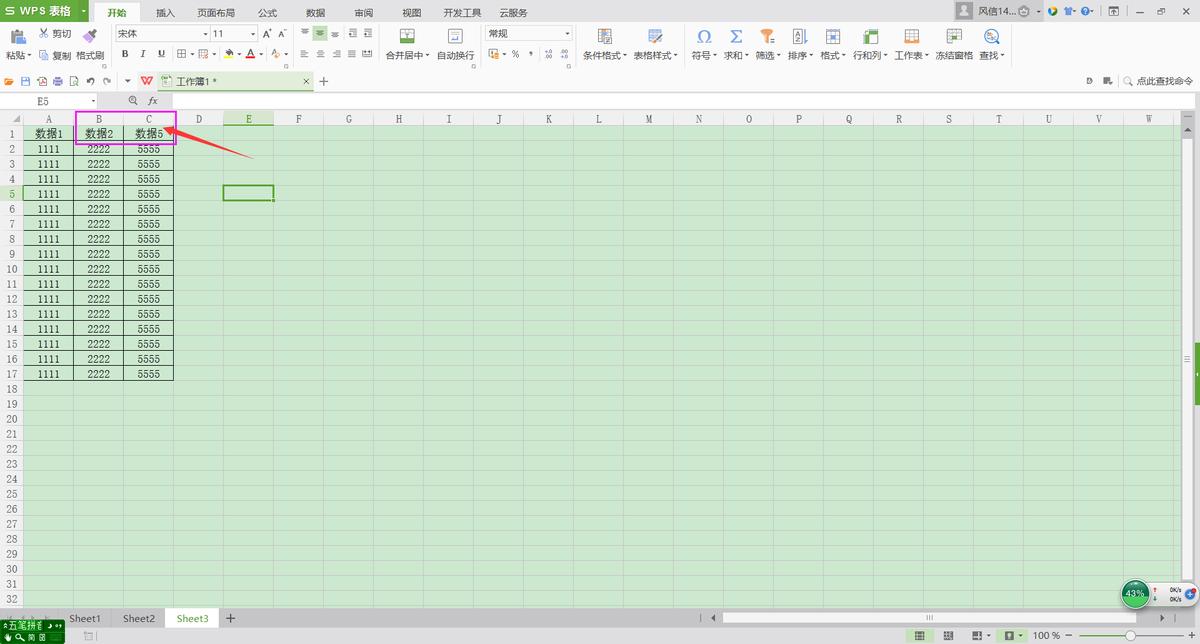
Task: Click the Format Painter (格式刷) icon
Action: click(x=90, y=36)
